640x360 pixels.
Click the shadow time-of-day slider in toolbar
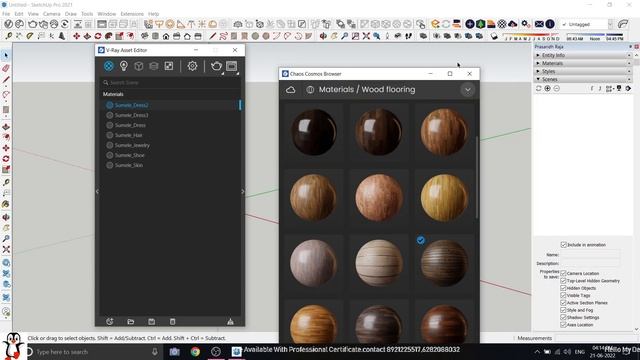click(595, 35)
